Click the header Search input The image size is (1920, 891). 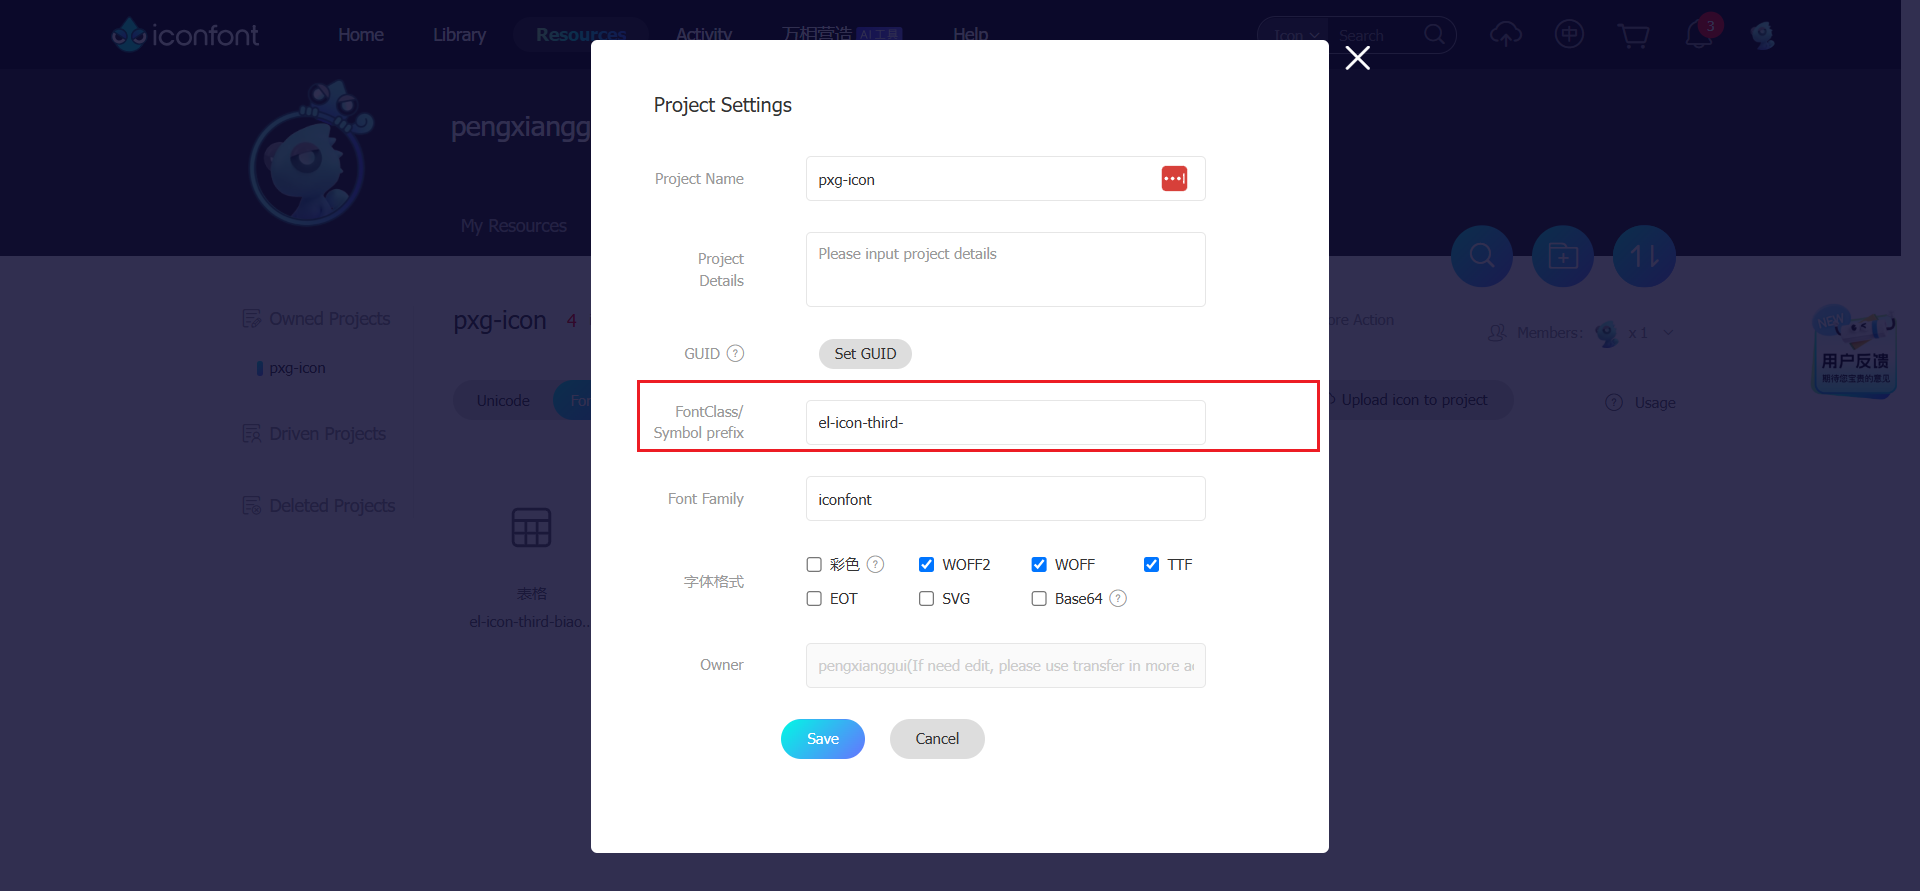point(1377,35)
